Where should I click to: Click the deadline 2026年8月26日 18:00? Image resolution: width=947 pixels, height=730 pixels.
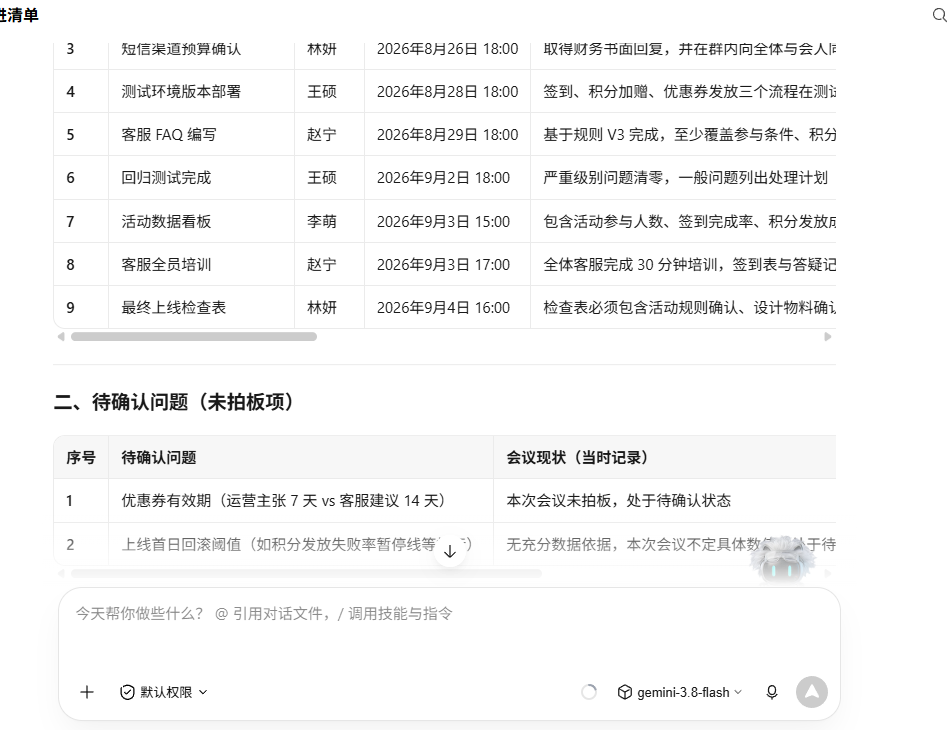[x=448, y=49]
